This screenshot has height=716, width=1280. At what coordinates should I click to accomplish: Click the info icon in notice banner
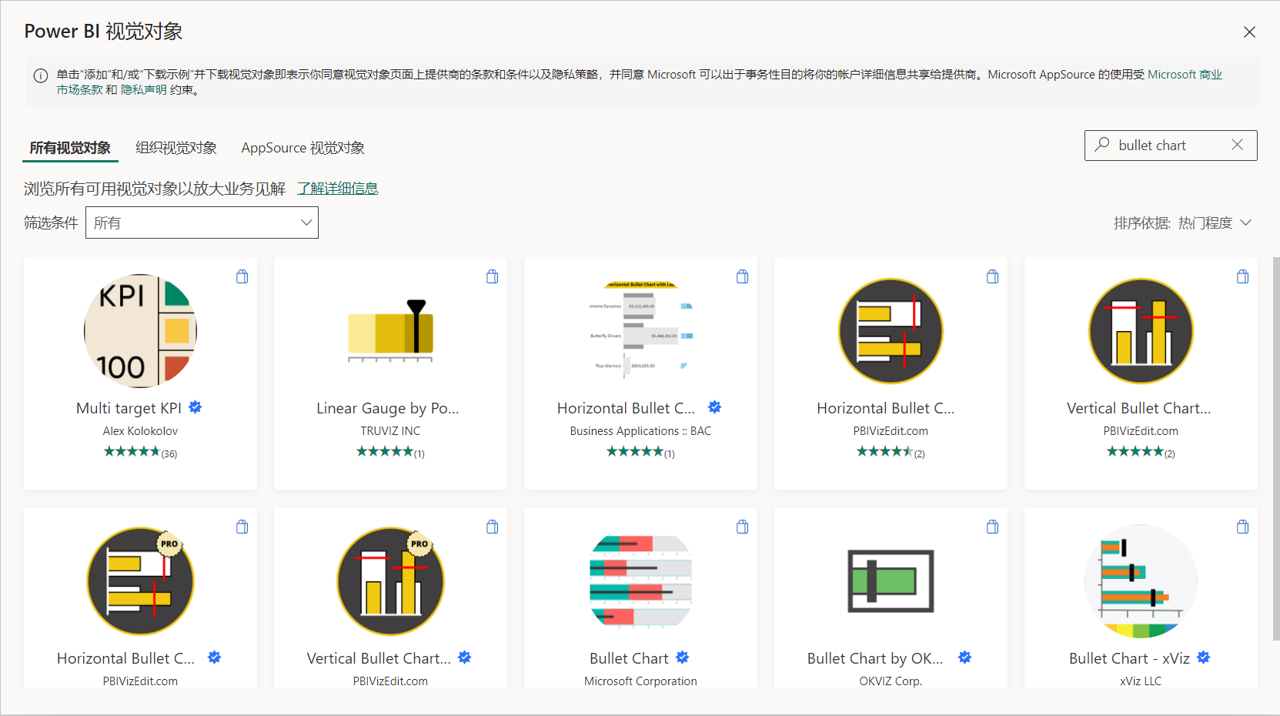[41, 76]
